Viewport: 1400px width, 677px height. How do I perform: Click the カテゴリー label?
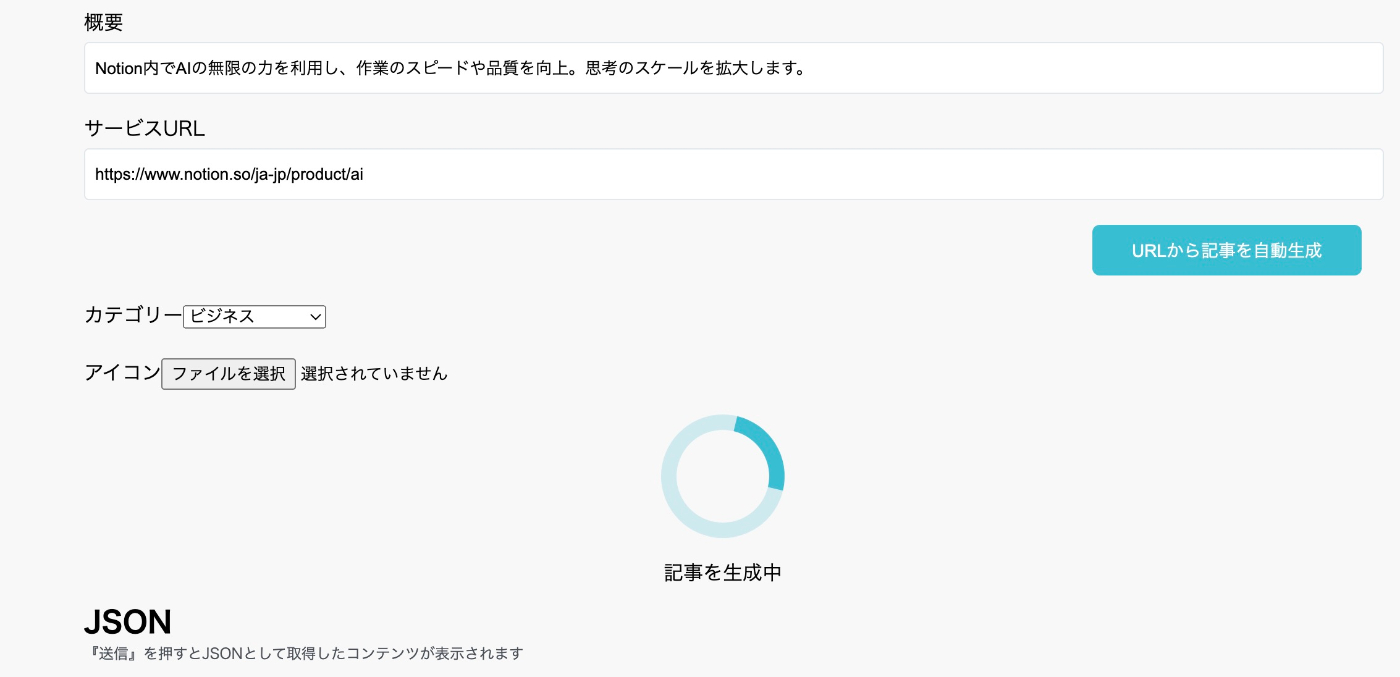click(133, 315)
